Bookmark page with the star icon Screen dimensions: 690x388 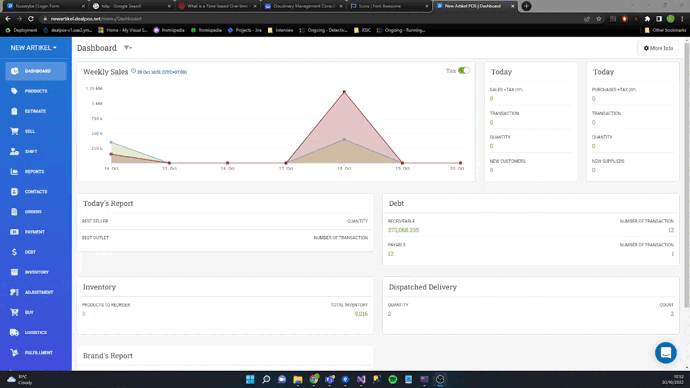(598, 19)
